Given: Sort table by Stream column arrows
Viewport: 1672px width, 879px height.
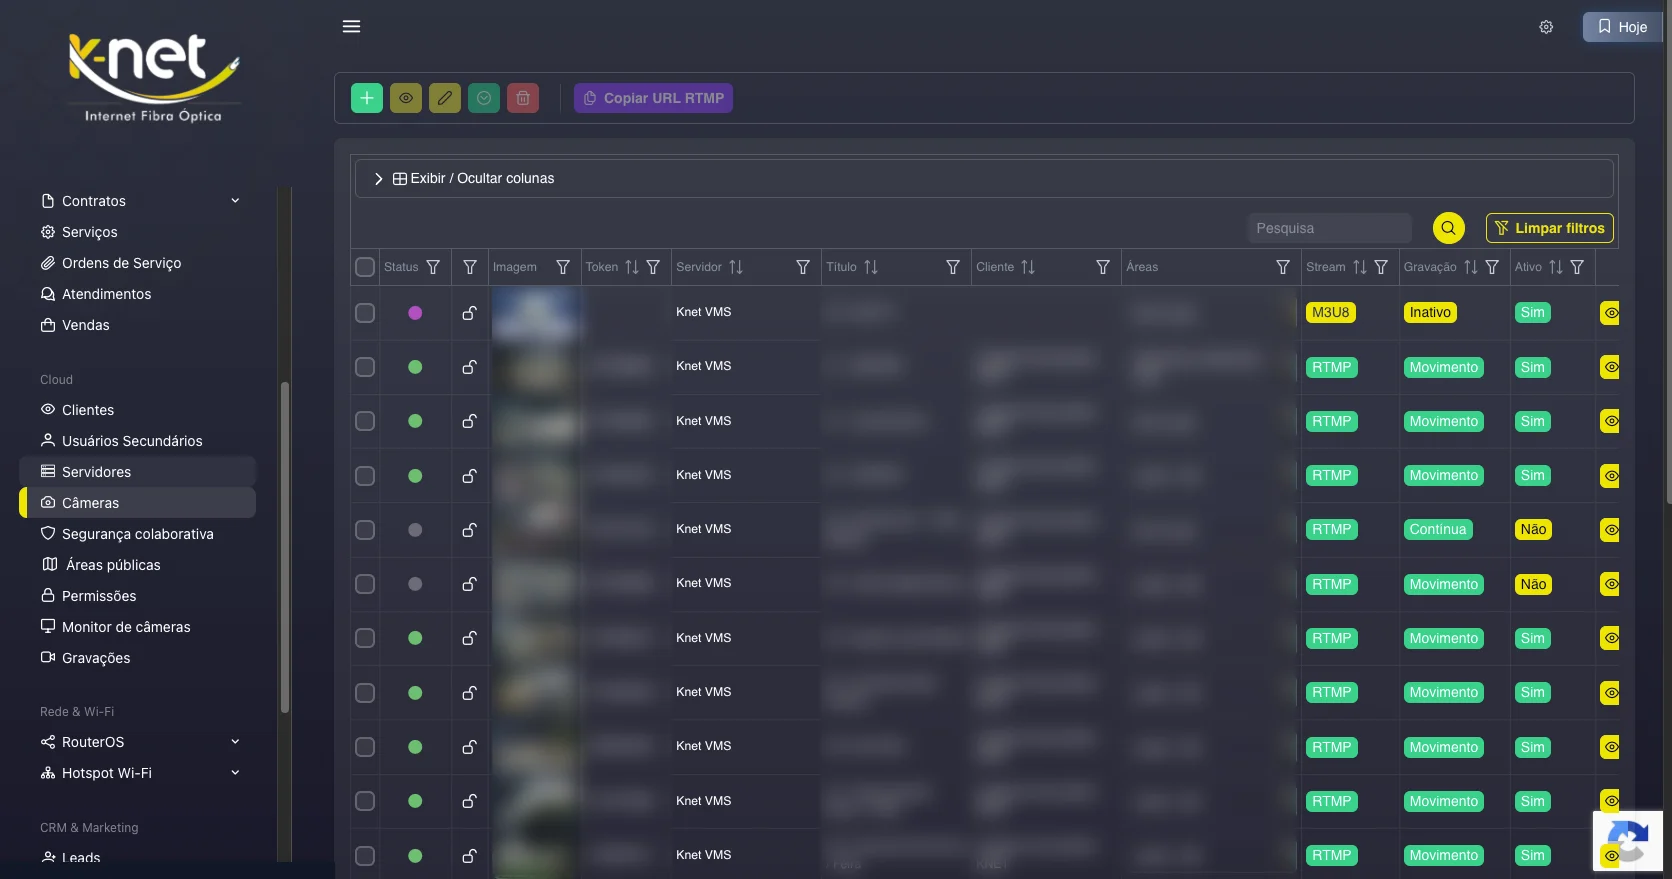Looking at the screenshot, I should point(1360,267).
